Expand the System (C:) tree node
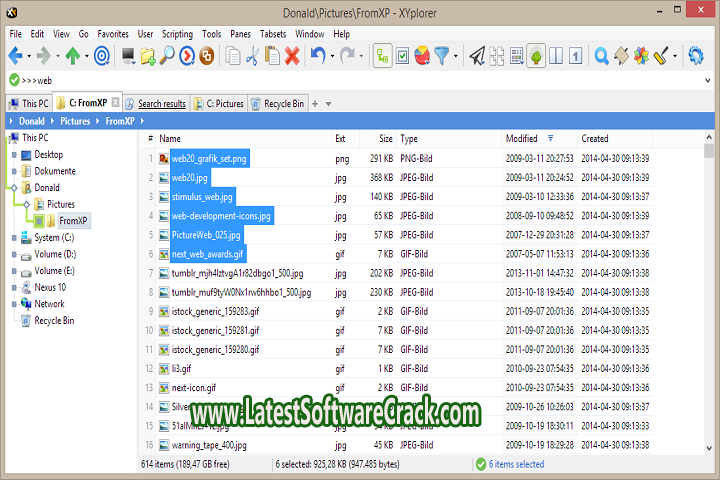 [x=13, y=237]
